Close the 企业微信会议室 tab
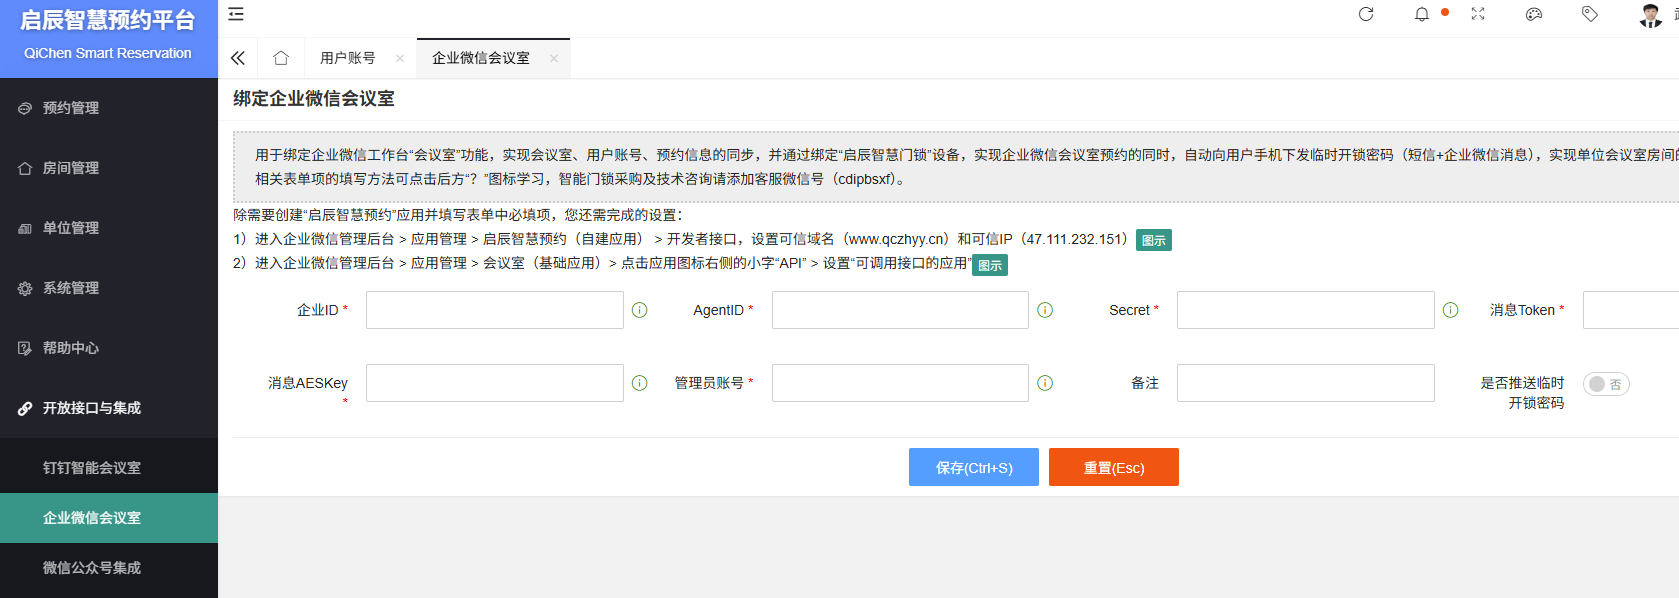This screenshot has height=598, width=1679. click(x=554, y=58)
